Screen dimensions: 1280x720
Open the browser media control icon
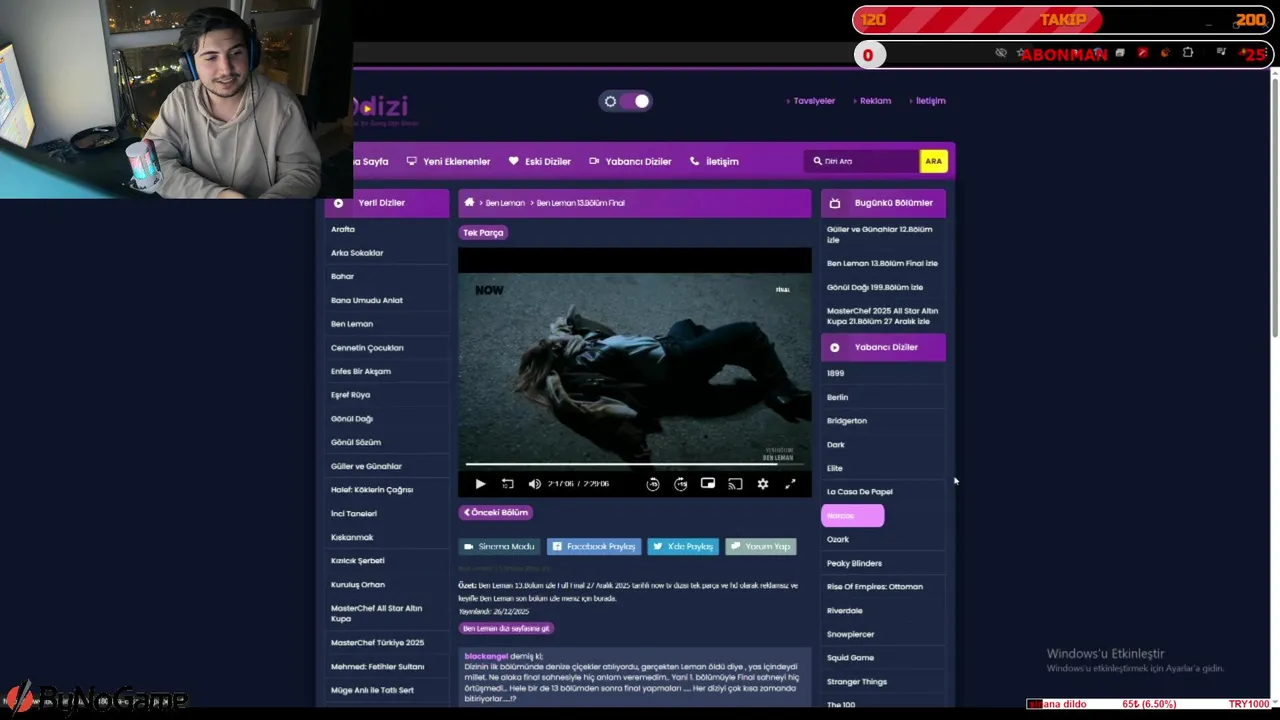tap(1221, 53)
